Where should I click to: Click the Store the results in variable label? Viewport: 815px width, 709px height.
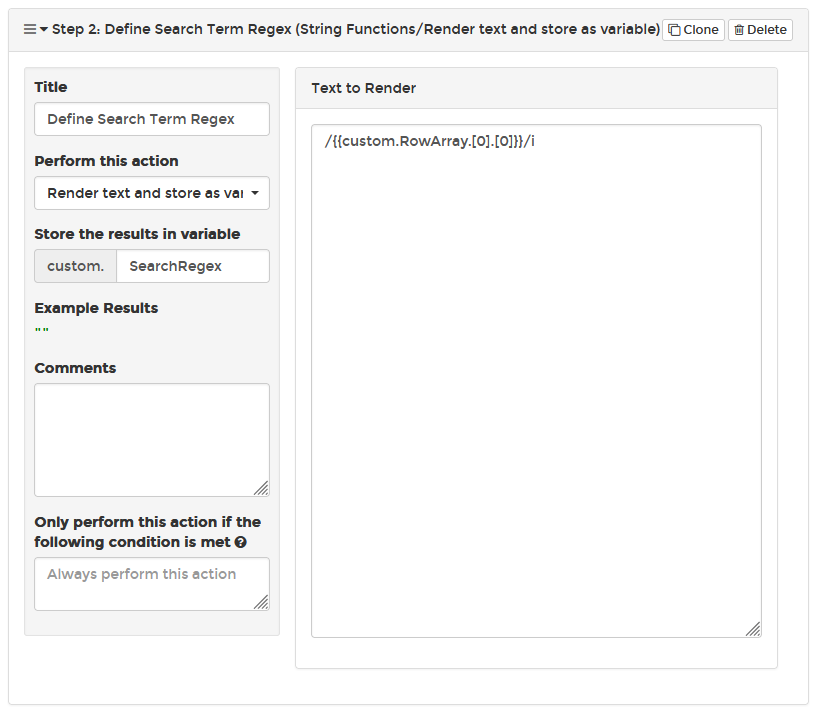pyautogui.click(x=137, y=234)
